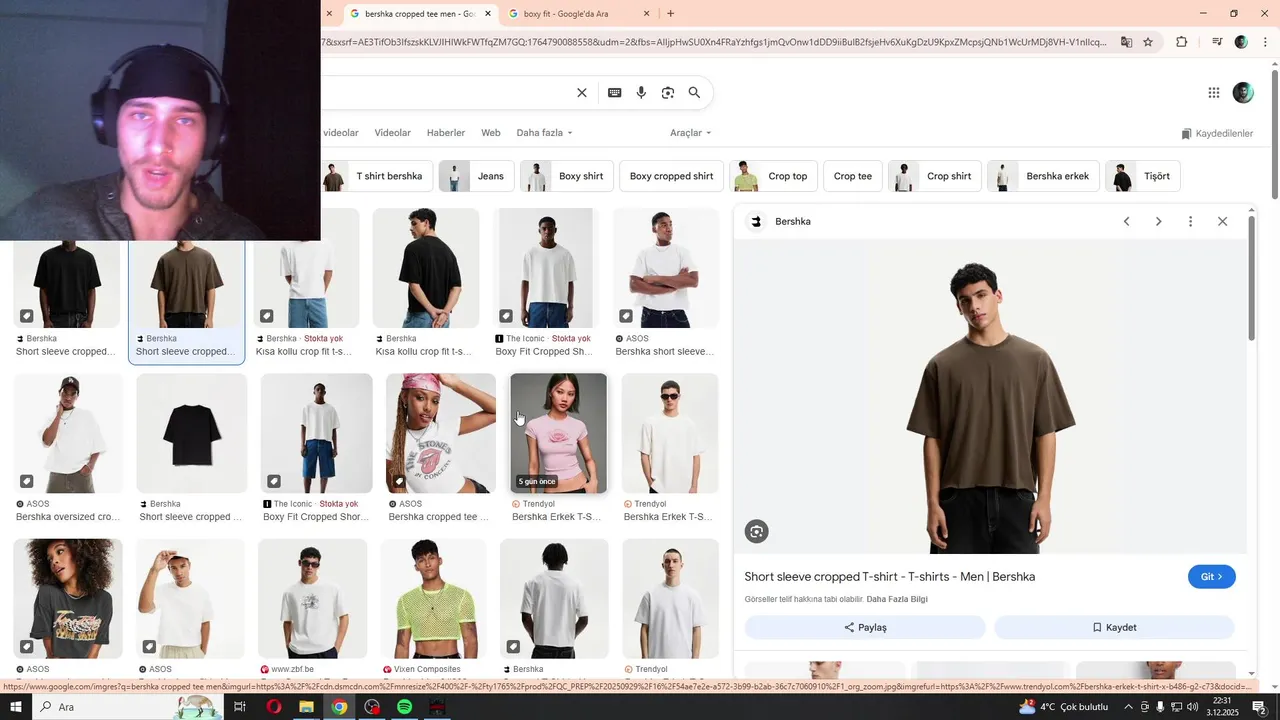The image size is (1280, 720).
Task: Open Chrome media controls icon
Action: click(x=1217, y=42)
